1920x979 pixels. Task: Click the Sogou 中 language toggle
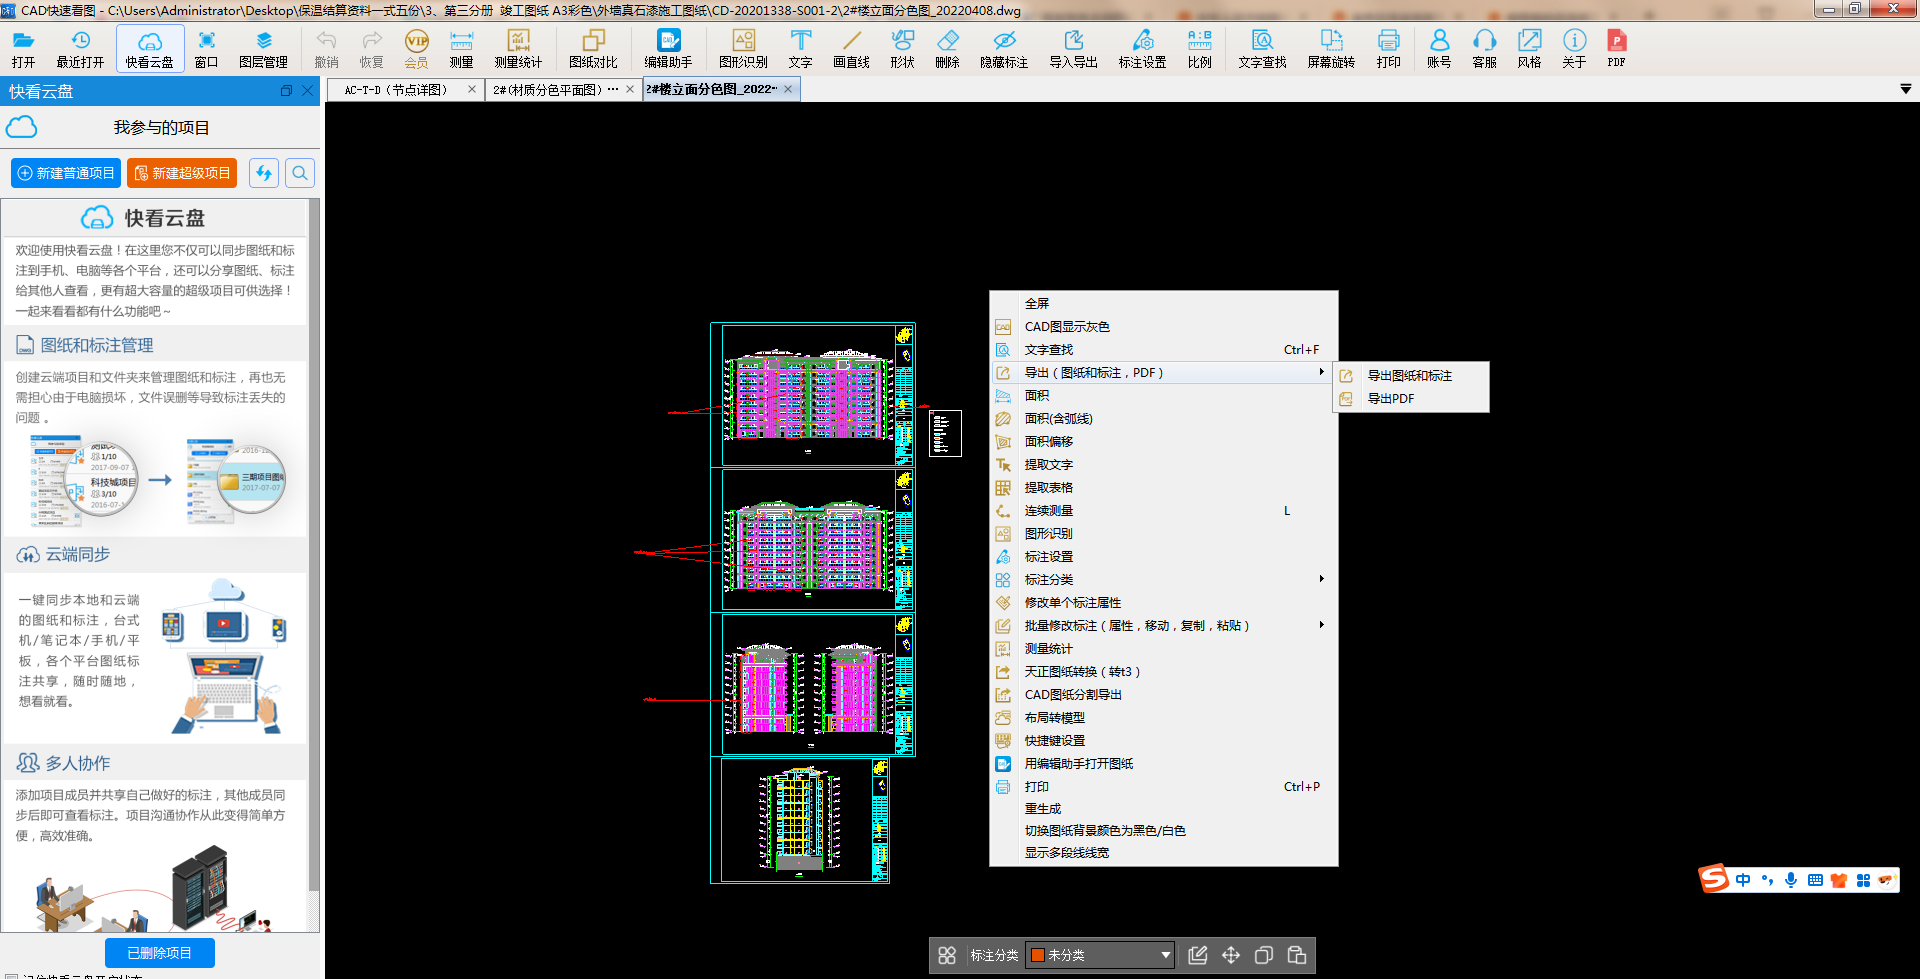point(1743,880)
